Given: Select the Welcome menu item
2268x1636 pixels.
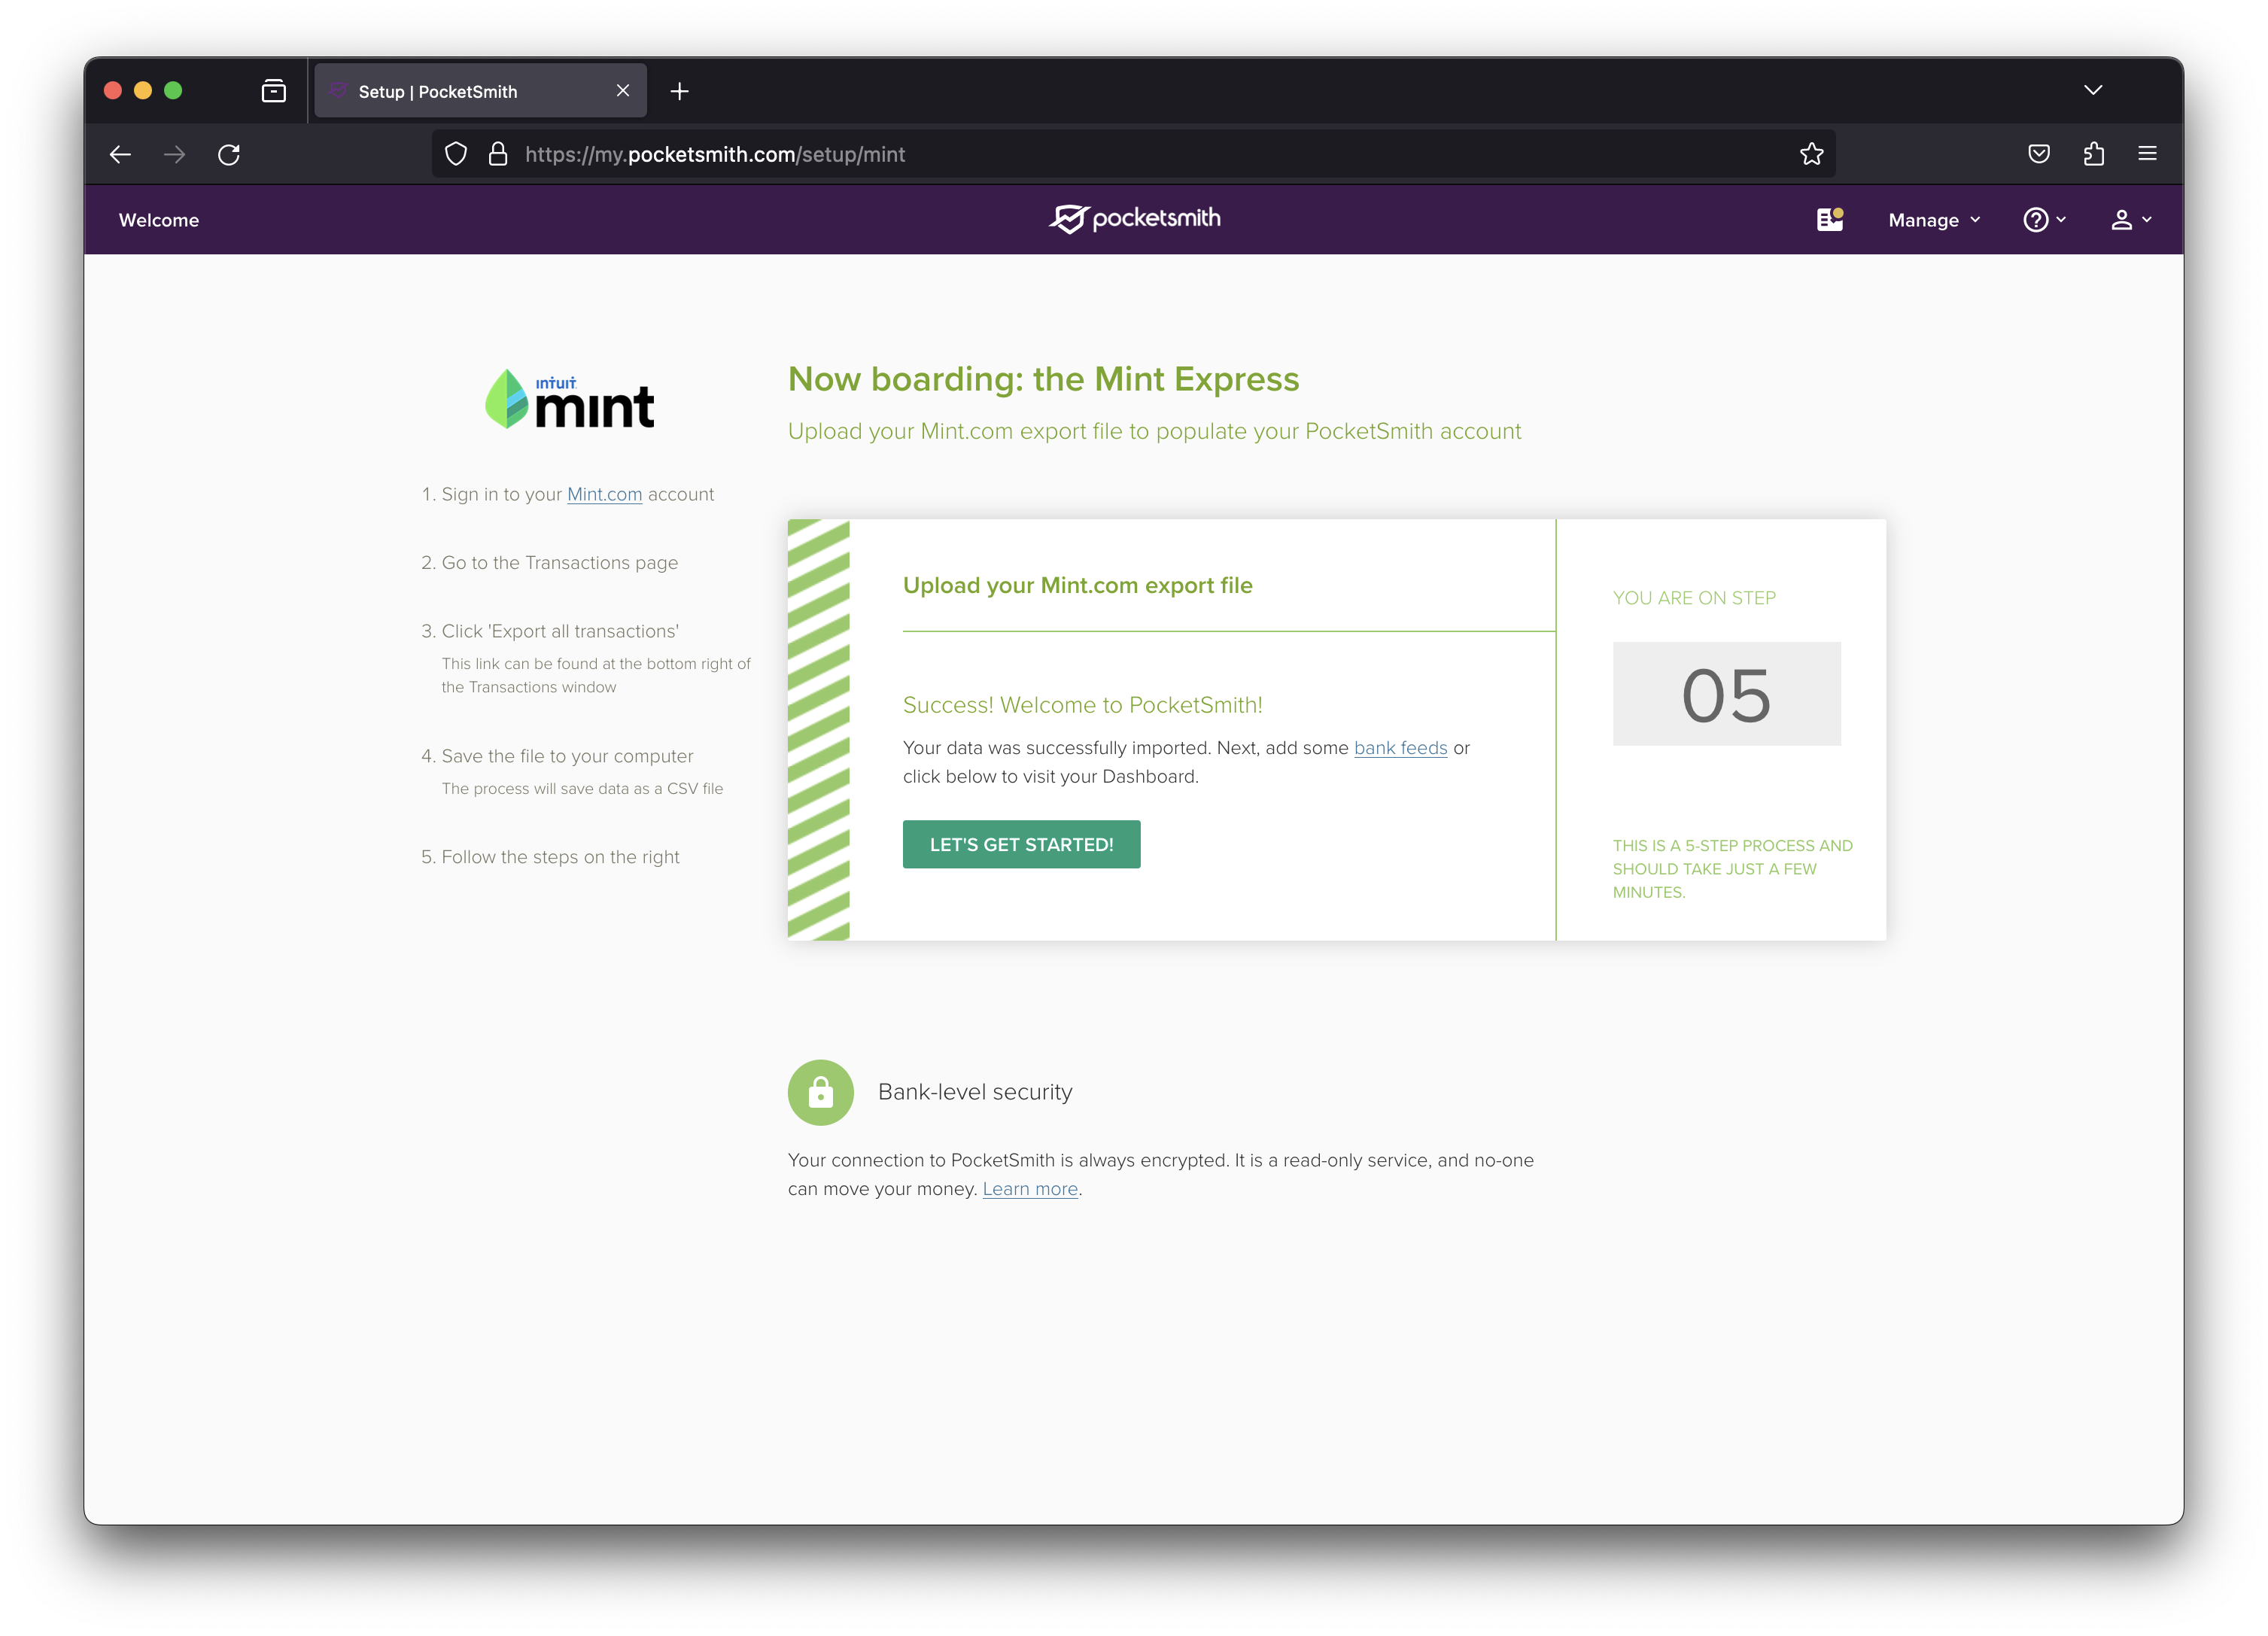Looking at the screenshot, I should click(158, 219).
